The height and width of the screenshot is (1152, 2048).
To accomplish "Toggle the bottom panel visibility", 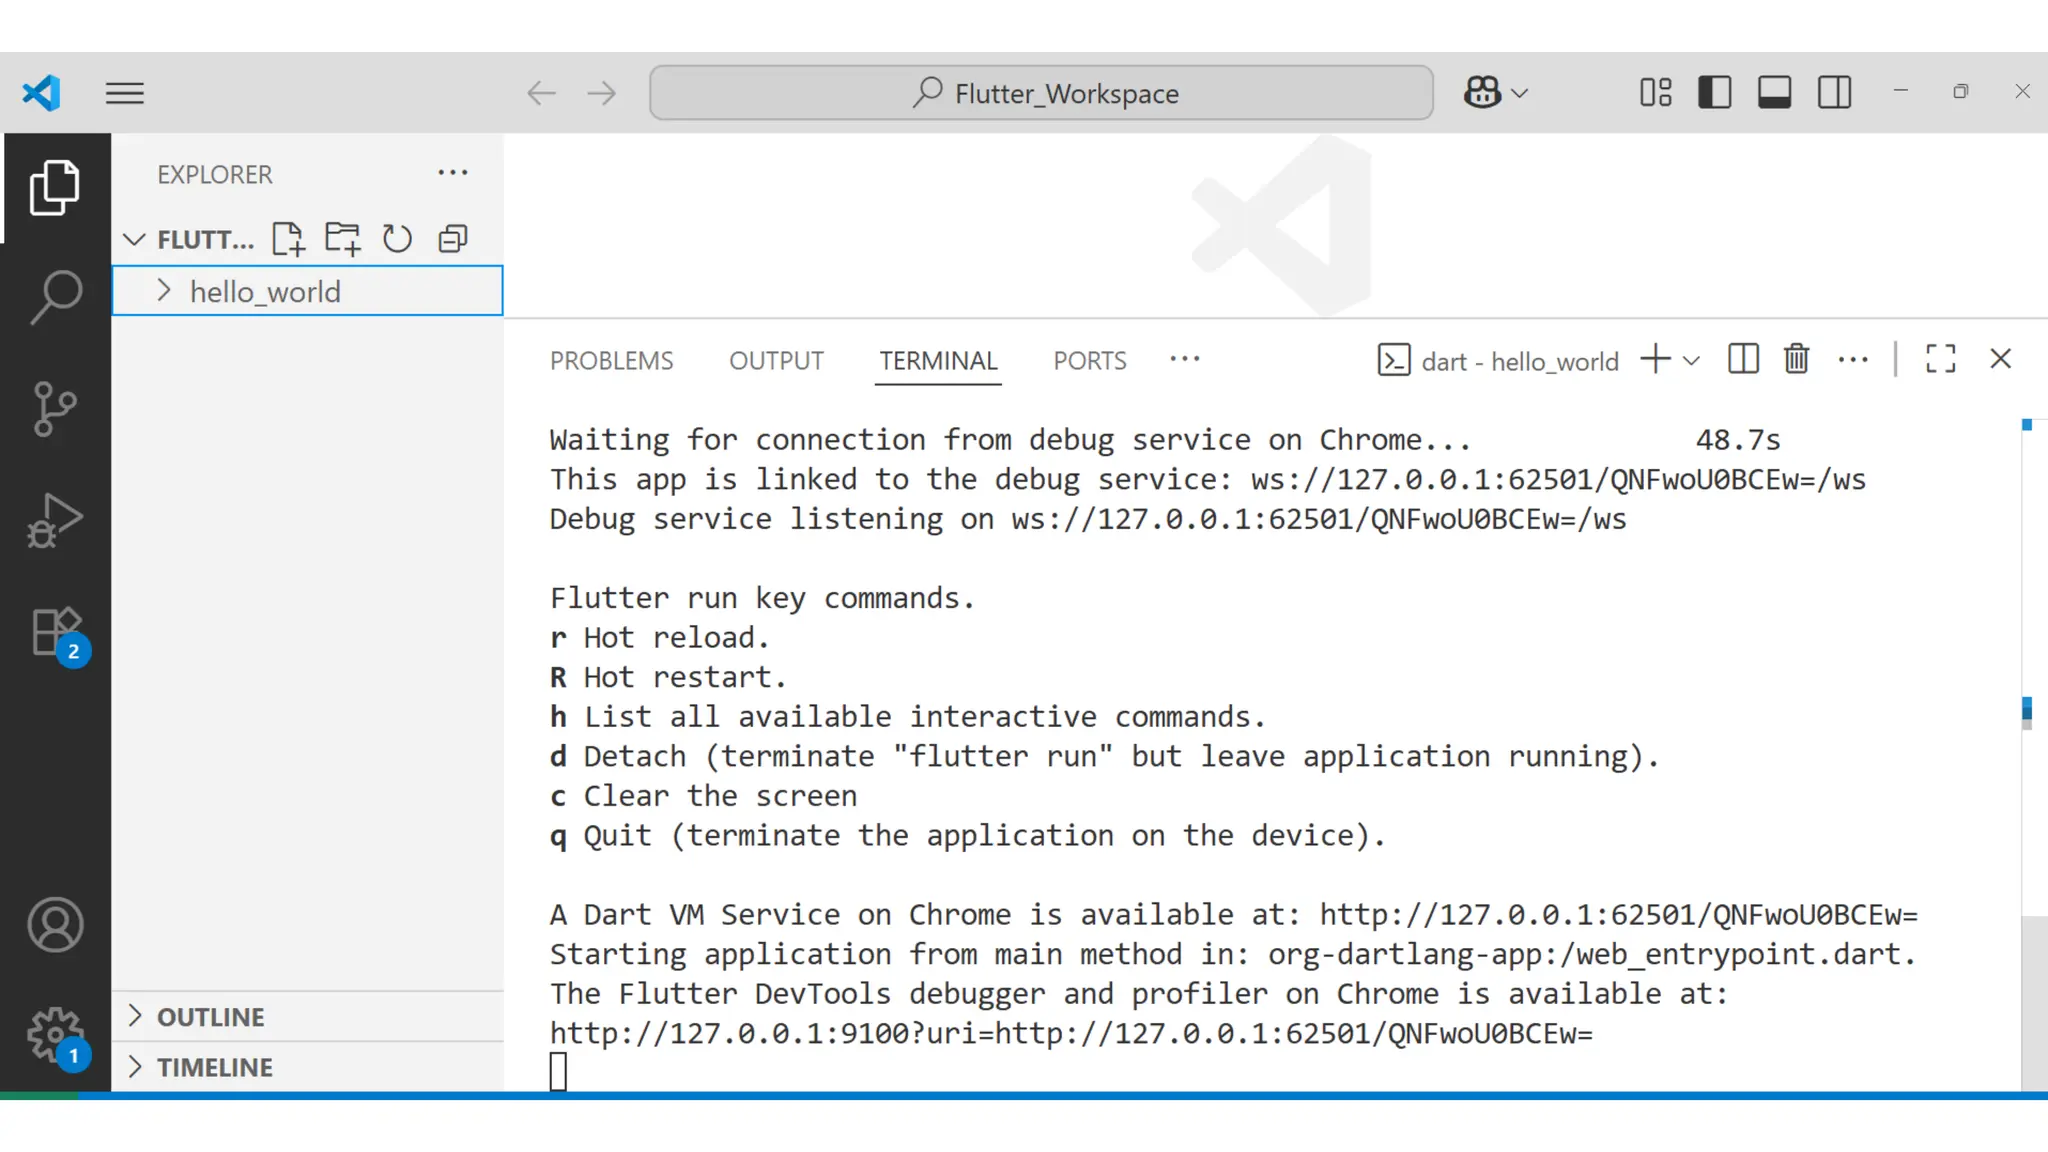I will click(1774, 93).
